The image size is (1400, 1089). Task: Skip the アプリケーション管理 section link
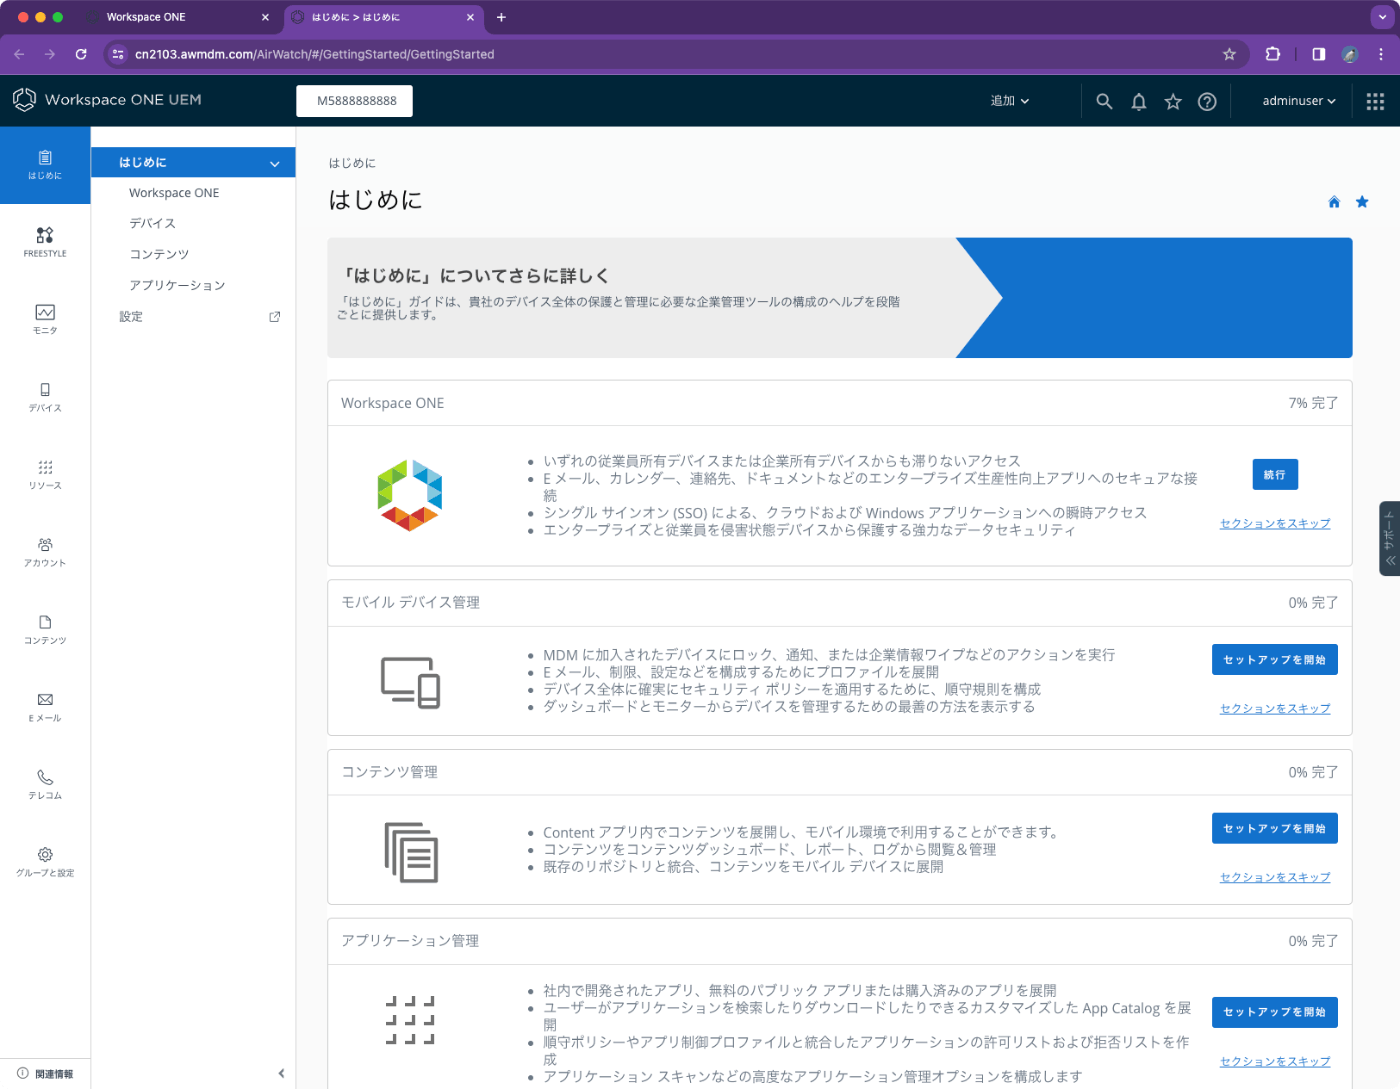1275,1062
